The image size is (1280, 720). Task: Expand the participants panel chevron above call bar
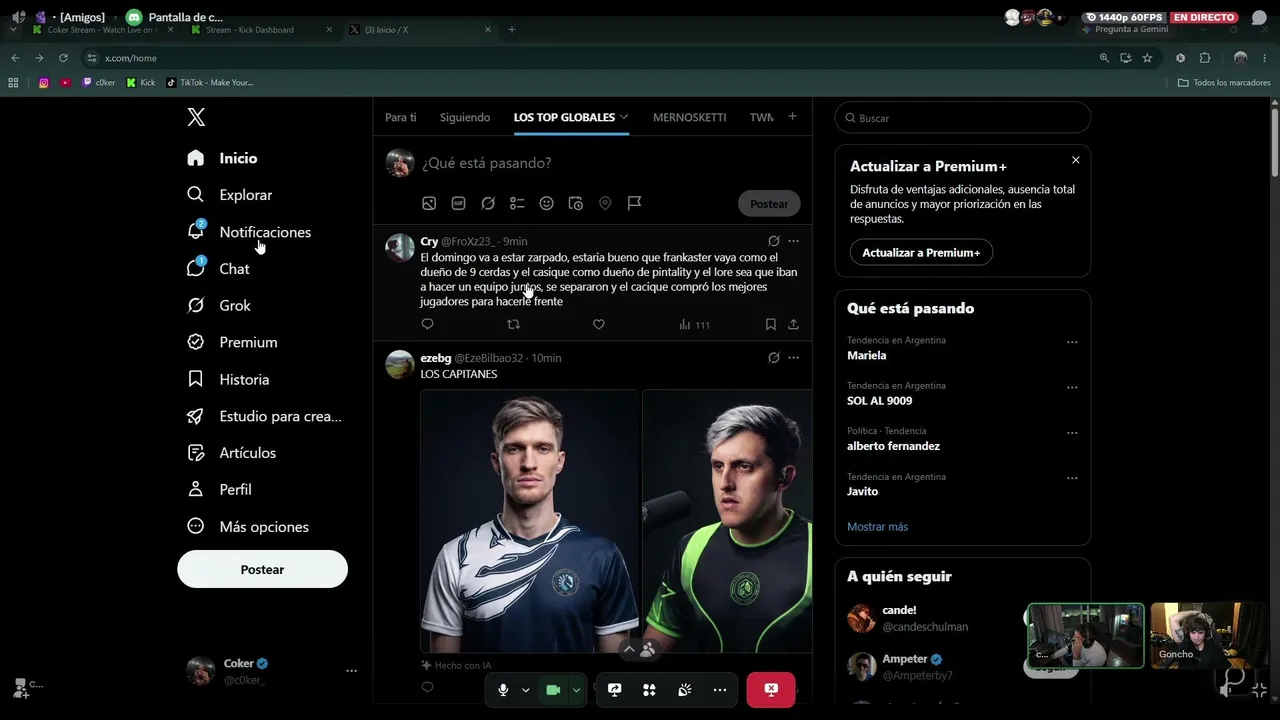pyautogui.click(x=629, y=649)
